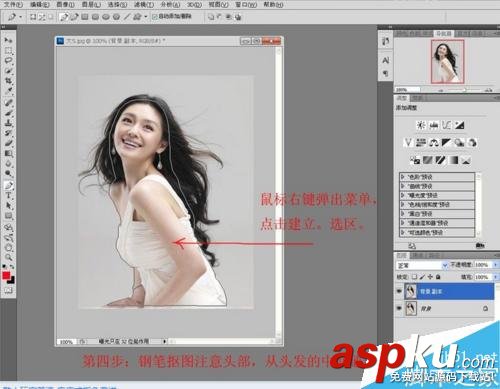The image size is (500, 389).
Task: Enable Shape Layers mode in options bar
Action: [x=34, y=17]
